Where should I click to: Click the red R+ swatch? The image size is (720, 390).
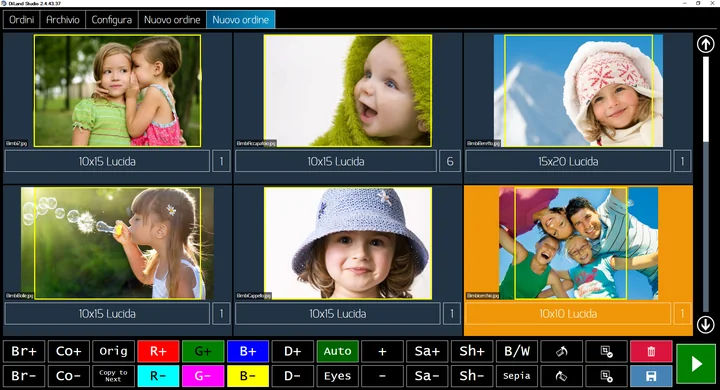158,351
